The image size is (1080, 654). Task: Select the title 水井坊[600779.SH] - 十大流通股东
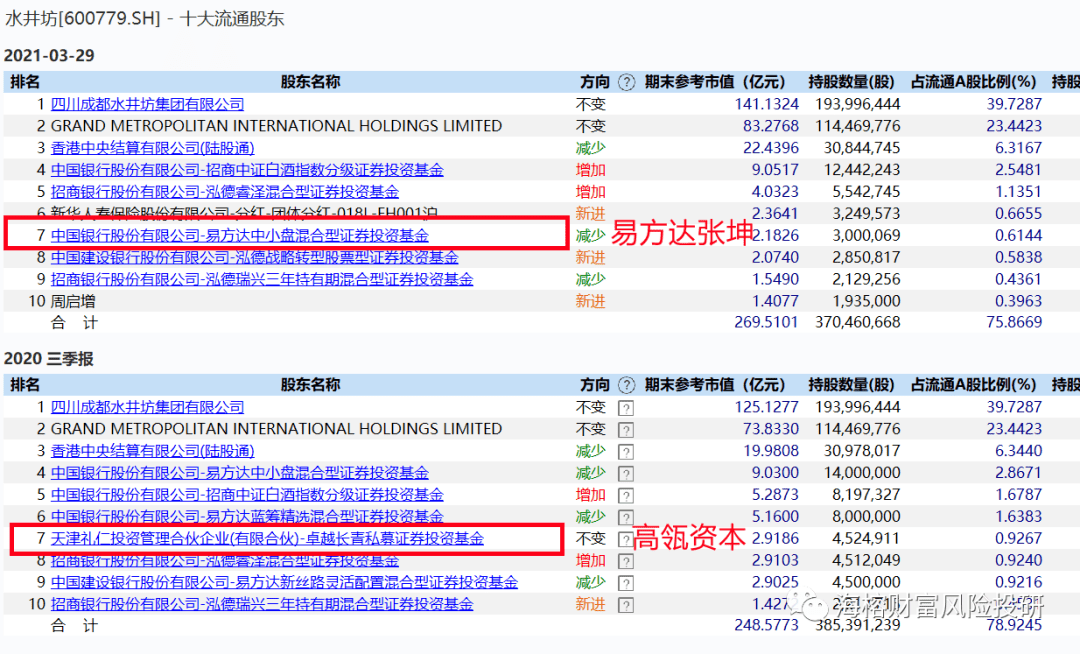pos(144,19)
